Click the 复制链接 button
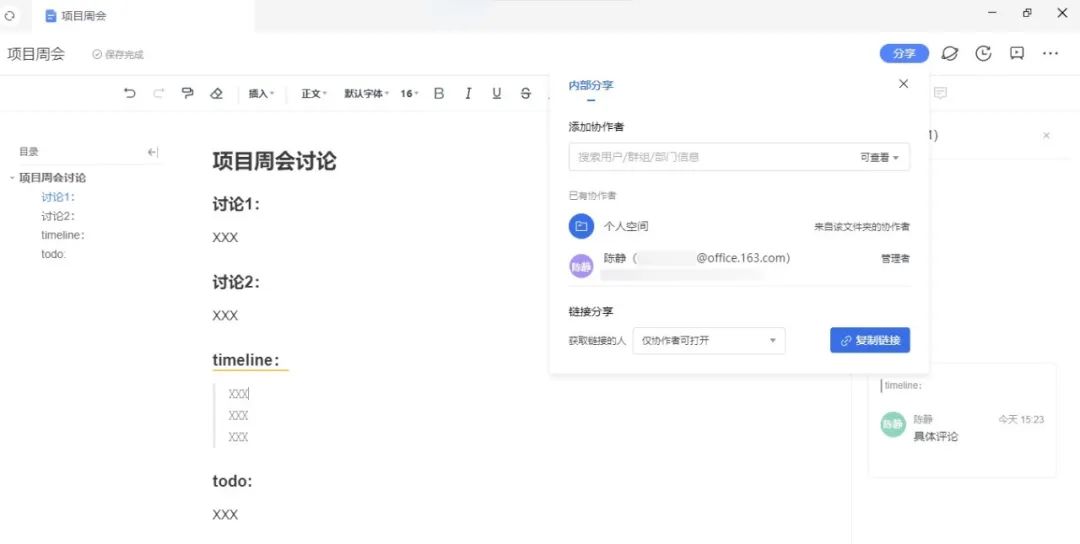 (869, 341)
